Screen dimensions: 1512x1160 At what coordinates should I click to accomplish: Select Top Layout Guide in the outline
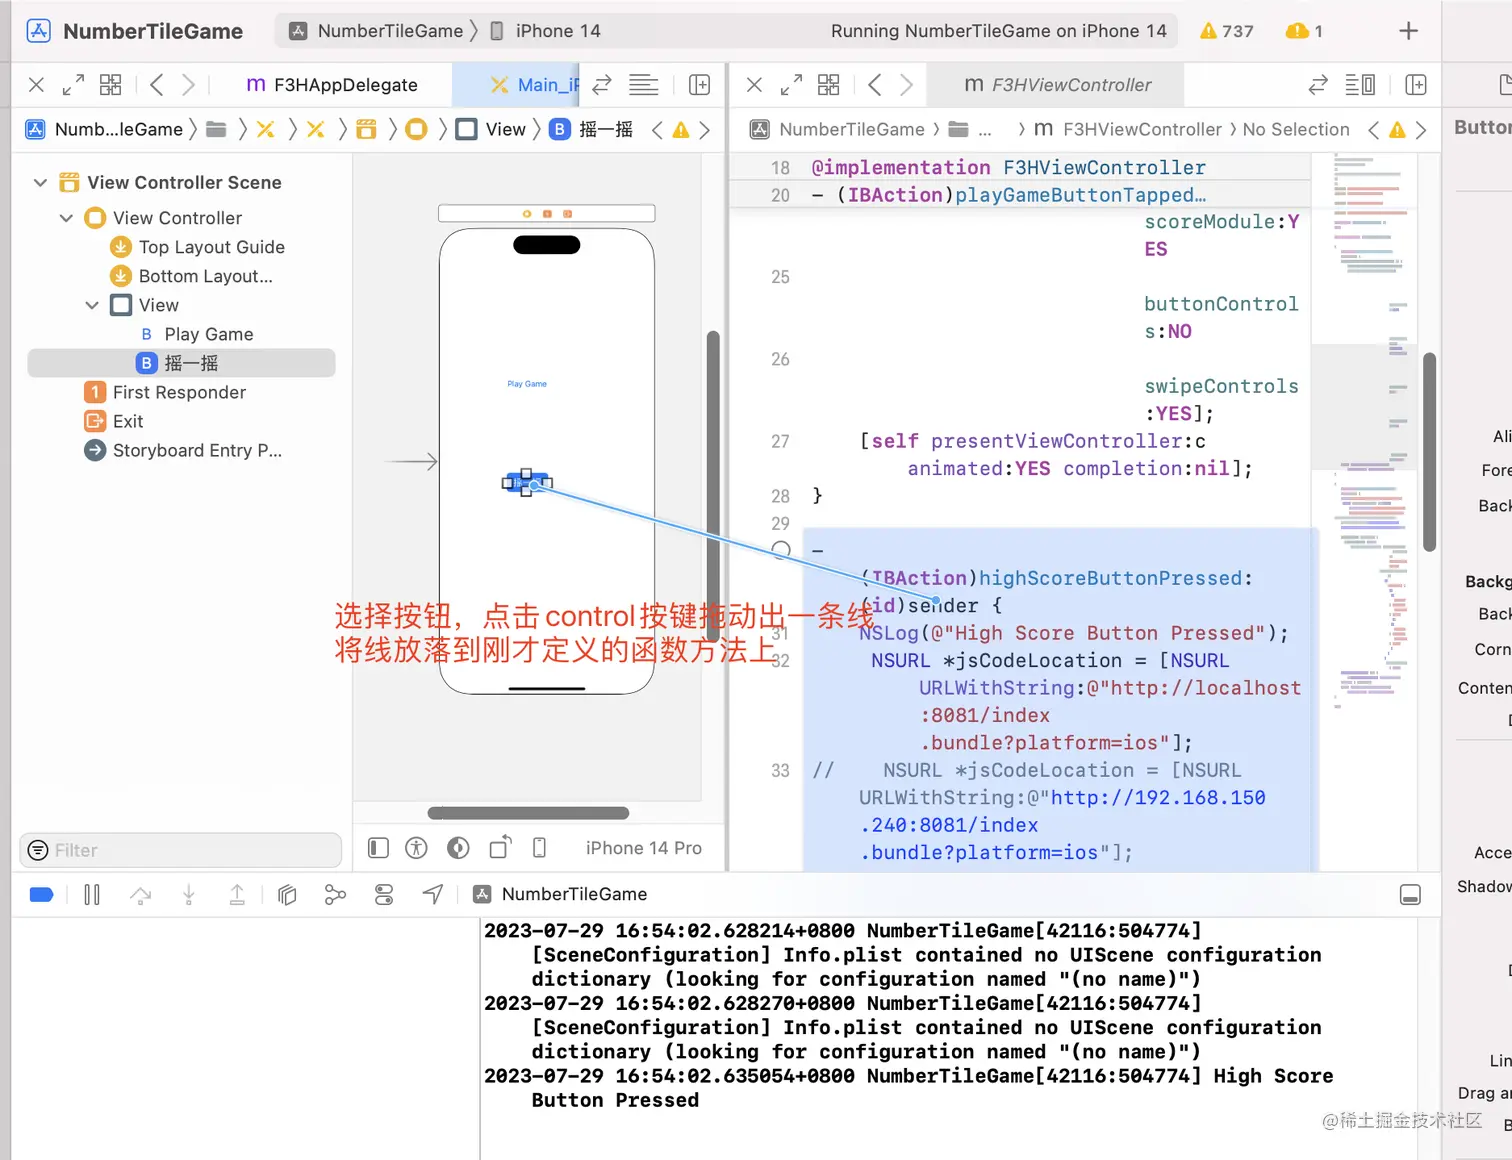[197, 247]
